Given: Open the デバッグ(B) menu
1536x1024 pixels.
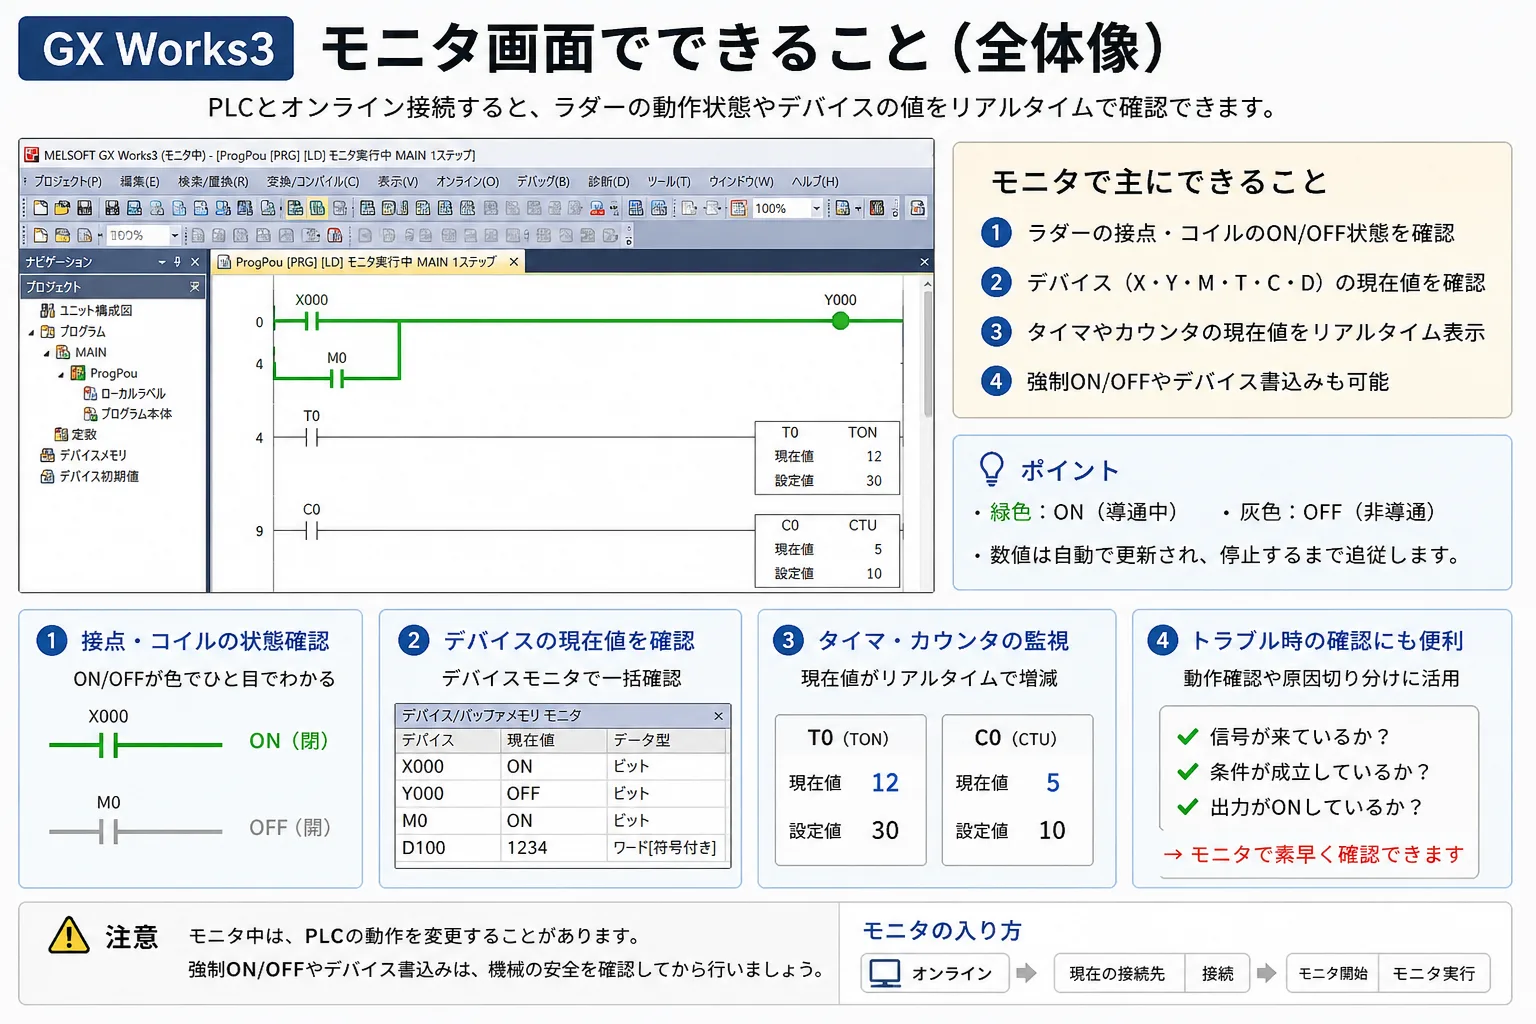Looking at the screenshot, I should (x=543, y=182).
